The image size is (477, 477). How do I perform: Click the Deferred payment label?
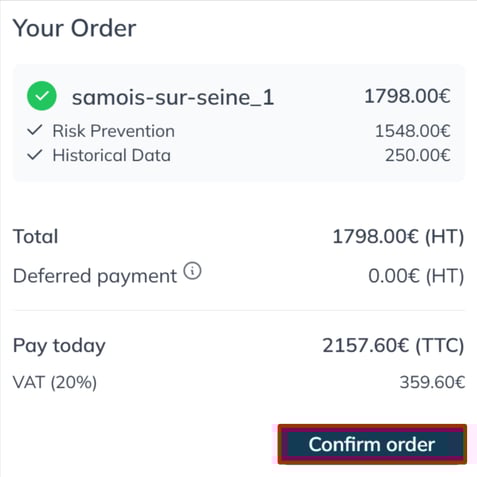click(95, 276)
